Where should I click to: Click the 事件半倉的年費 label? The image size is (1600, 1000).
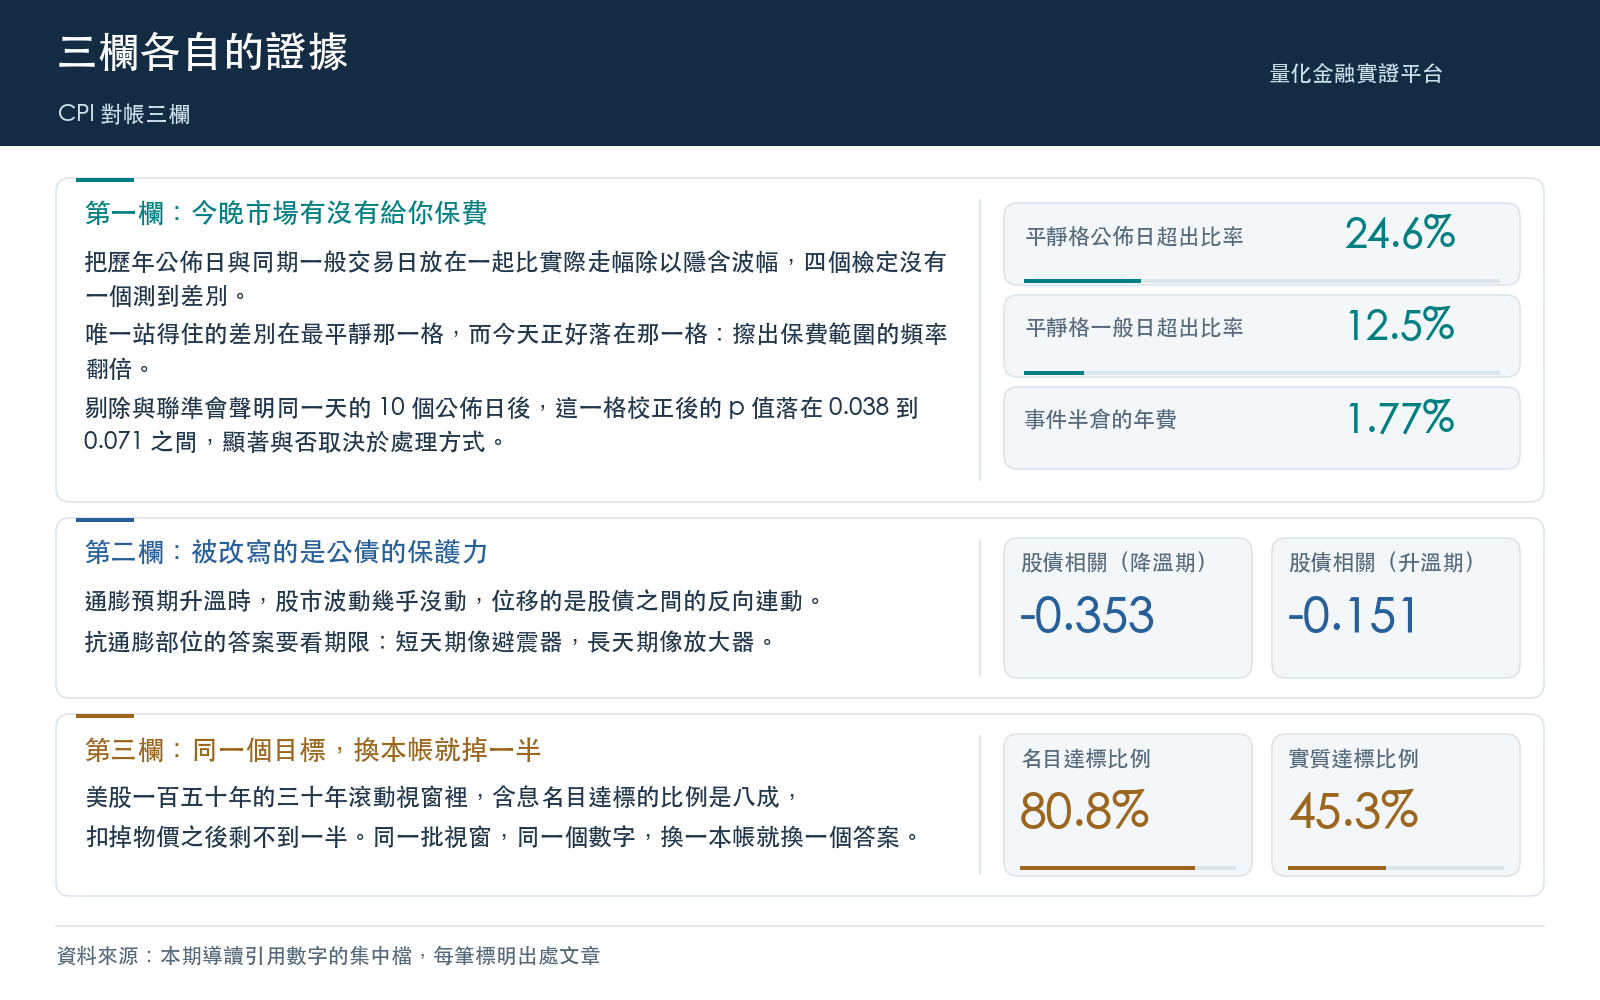[x=1101, y=420]
